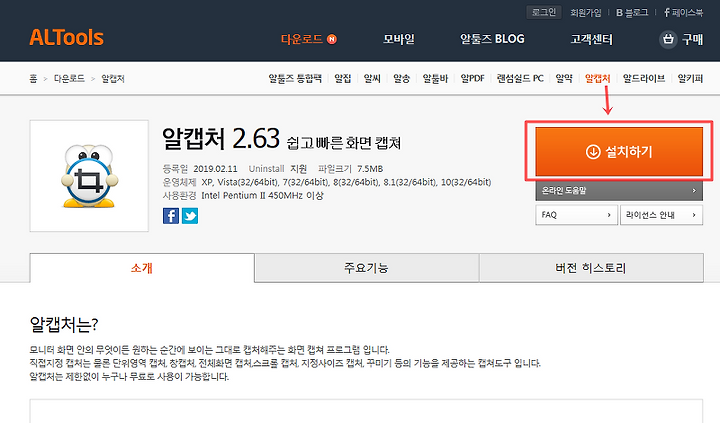Switch to the 주요기능 tab
The image size is (720, 423).
tap(366, 268)
